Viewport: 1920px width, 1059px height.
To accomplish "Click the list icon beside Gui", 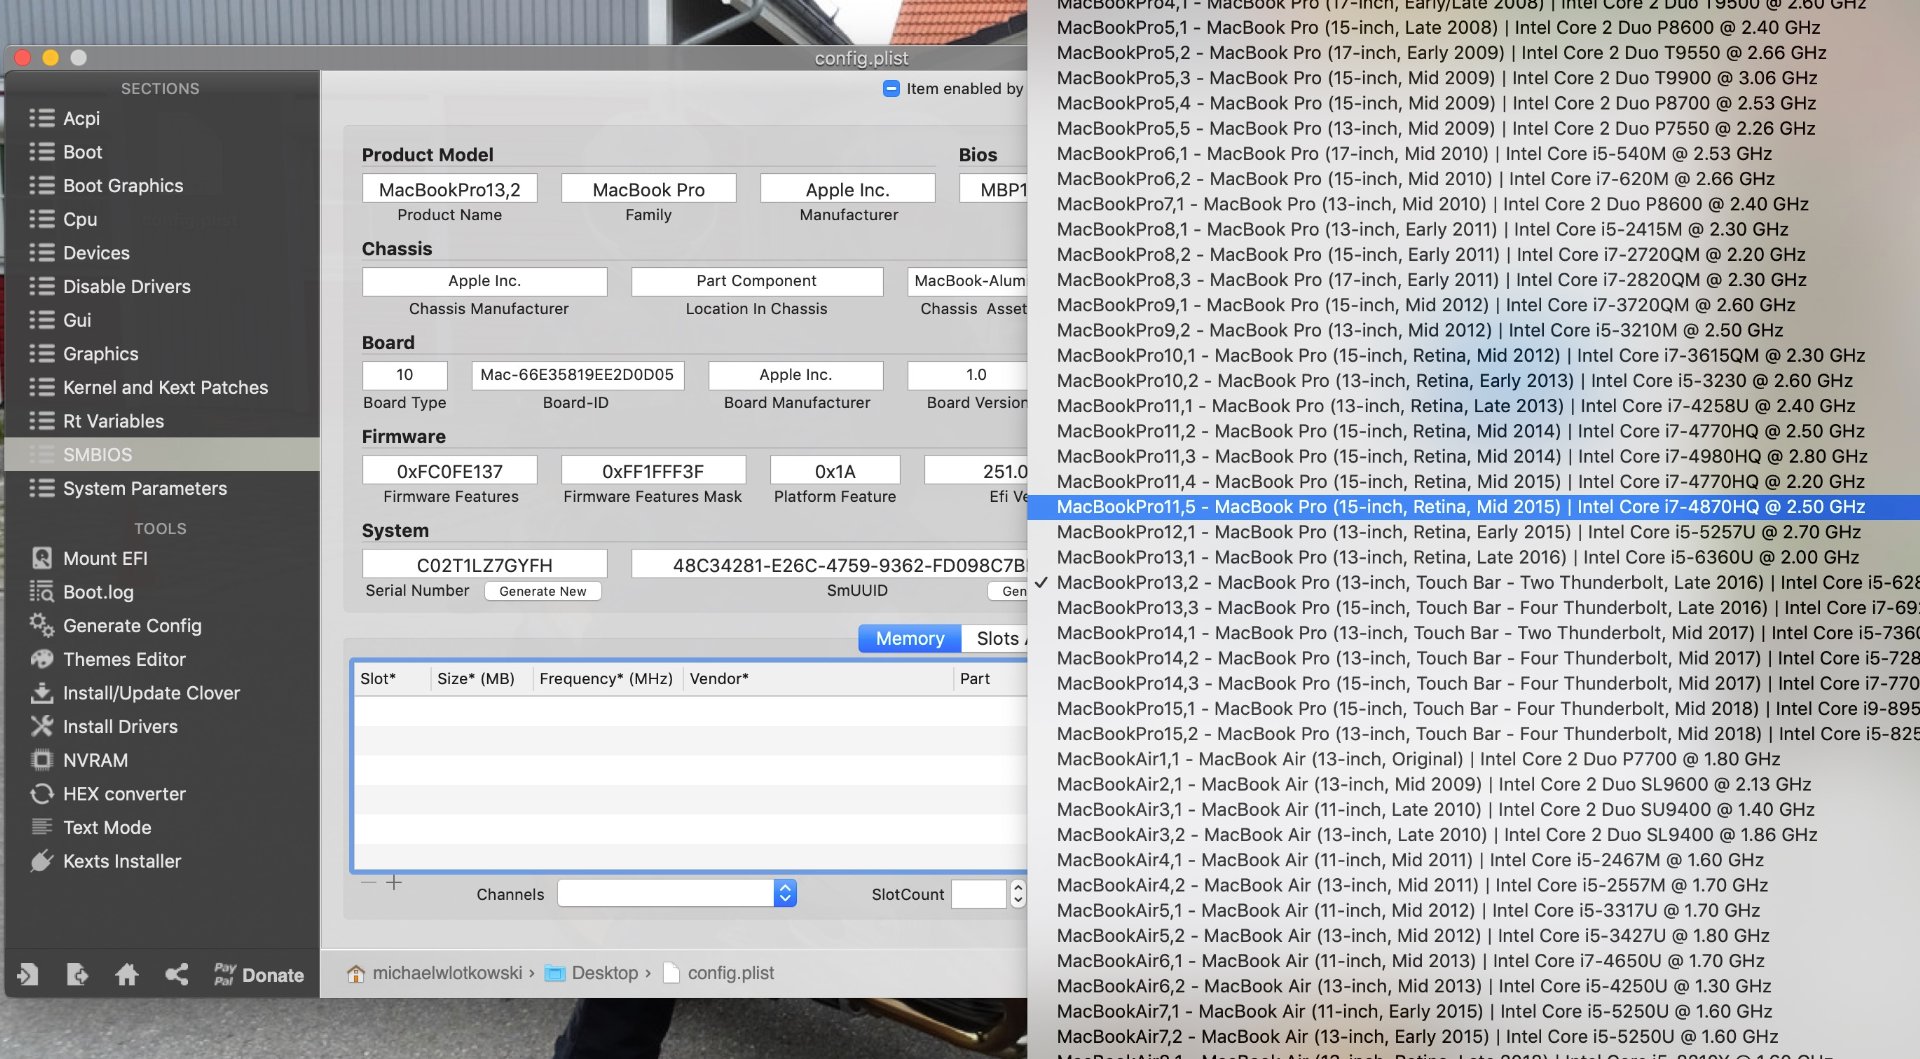I will click(x=42, y=320).
